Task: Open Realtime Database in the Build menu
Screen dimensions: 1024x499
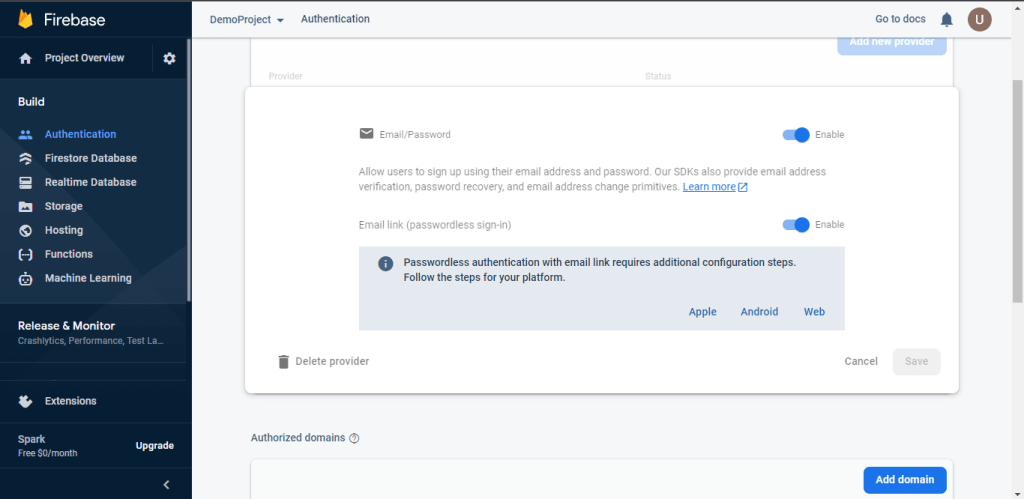Action: [91, 182]
